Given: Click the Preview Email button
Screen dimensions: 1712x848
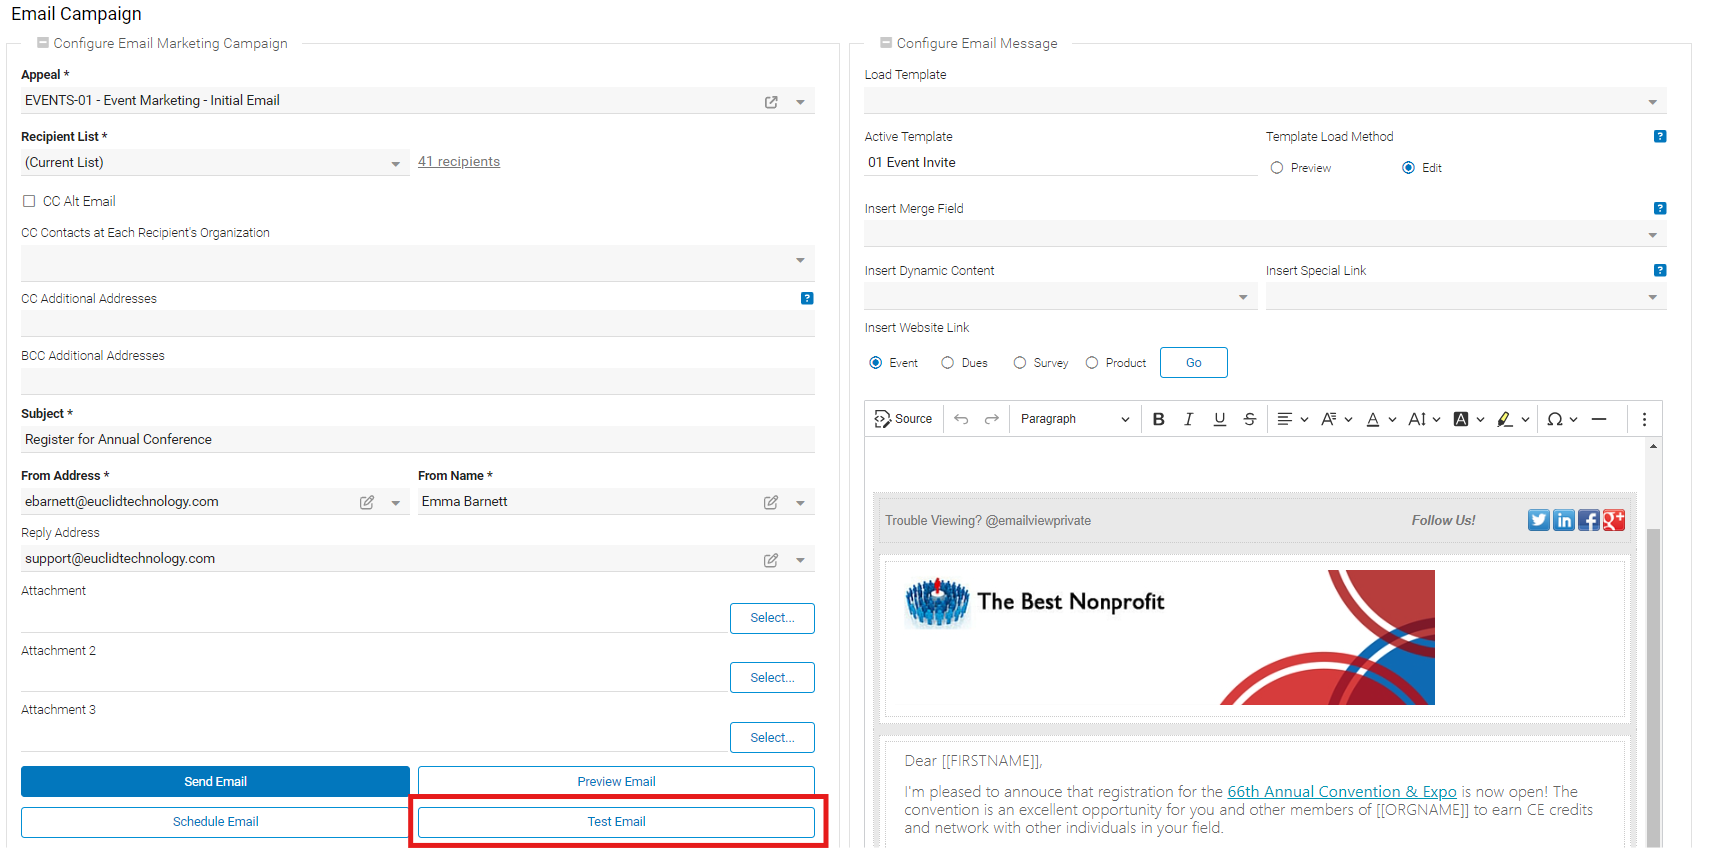Looking at the screenshot, I should point(616,782).
